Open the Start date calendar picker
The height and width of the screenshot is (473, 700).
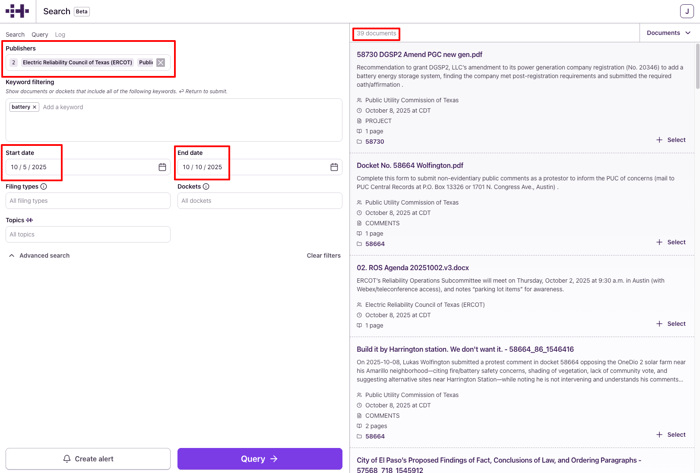click(162, 167)
